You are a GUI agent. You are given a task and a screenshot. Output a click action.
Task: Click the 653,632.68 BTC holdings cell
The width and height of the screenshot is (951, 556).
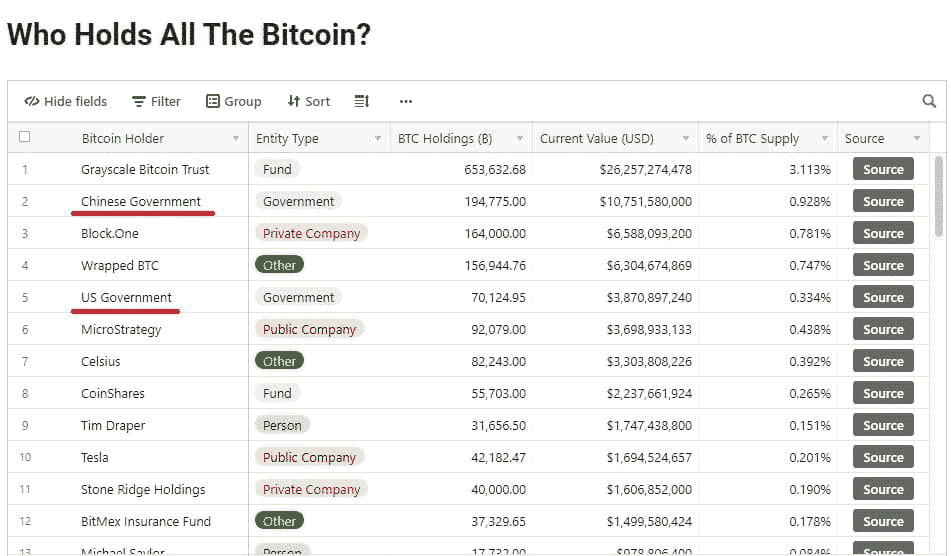pyautogui.click(x=462, y=169)
